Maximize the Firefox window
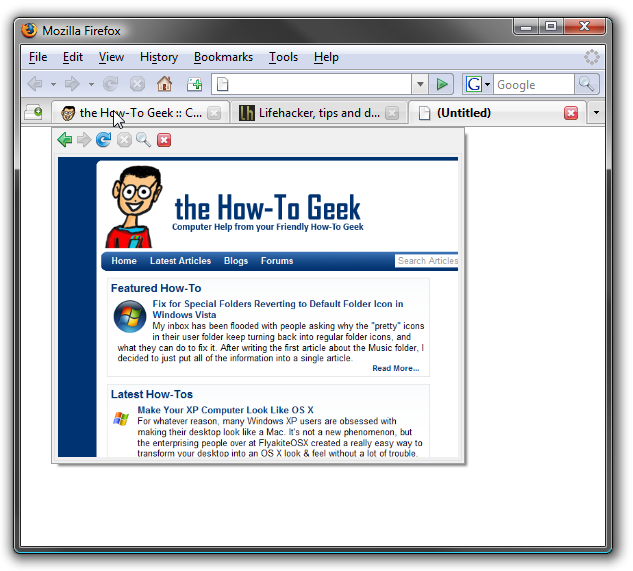Screen dimensions: 633x571 (551, 27)
